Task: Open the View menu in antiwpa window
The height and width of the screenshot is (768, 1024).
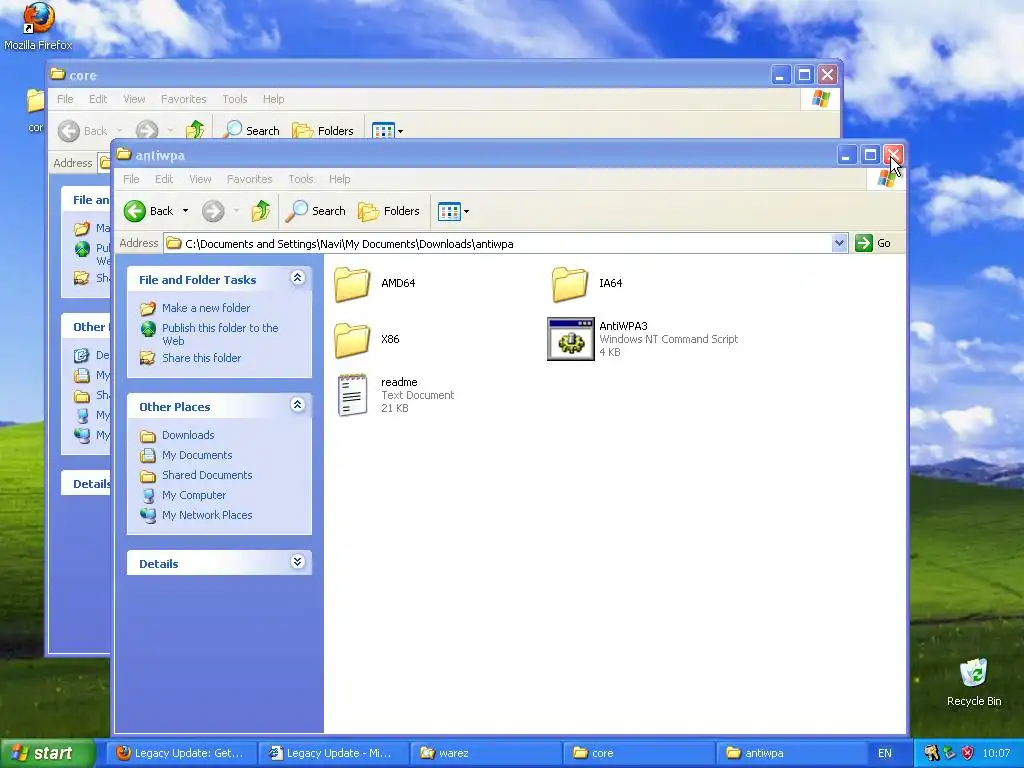Action: [x=200, y=179]
